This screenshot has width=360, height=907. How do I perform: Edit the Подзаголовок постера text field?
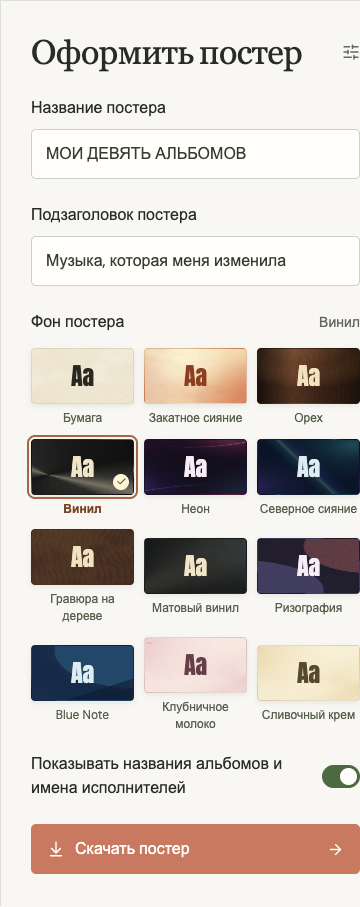196,261
